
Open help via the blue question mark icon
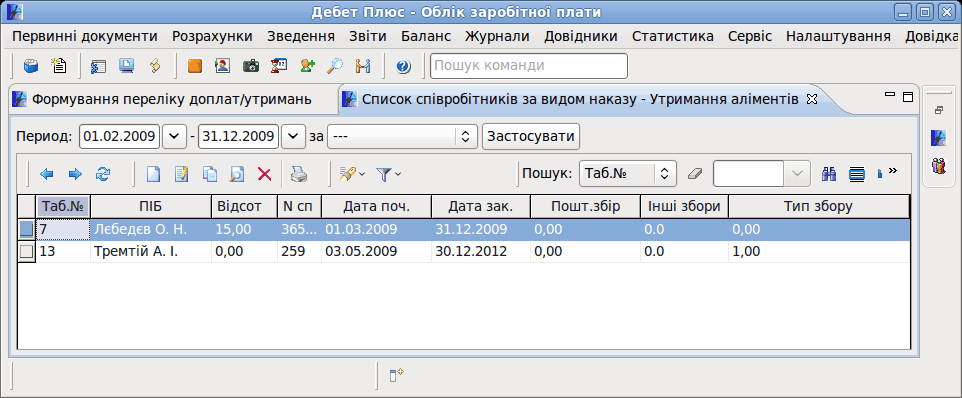coord(403,66)
